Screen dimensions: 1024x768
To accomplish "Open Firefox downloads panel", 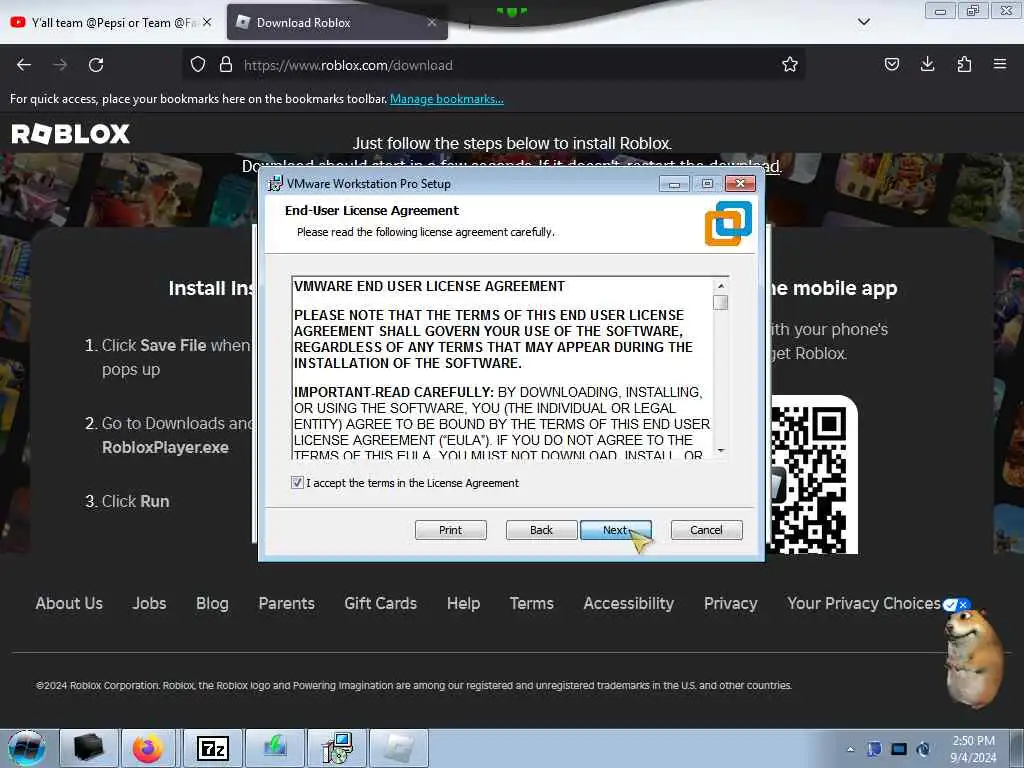I will (x=927, y=64).
